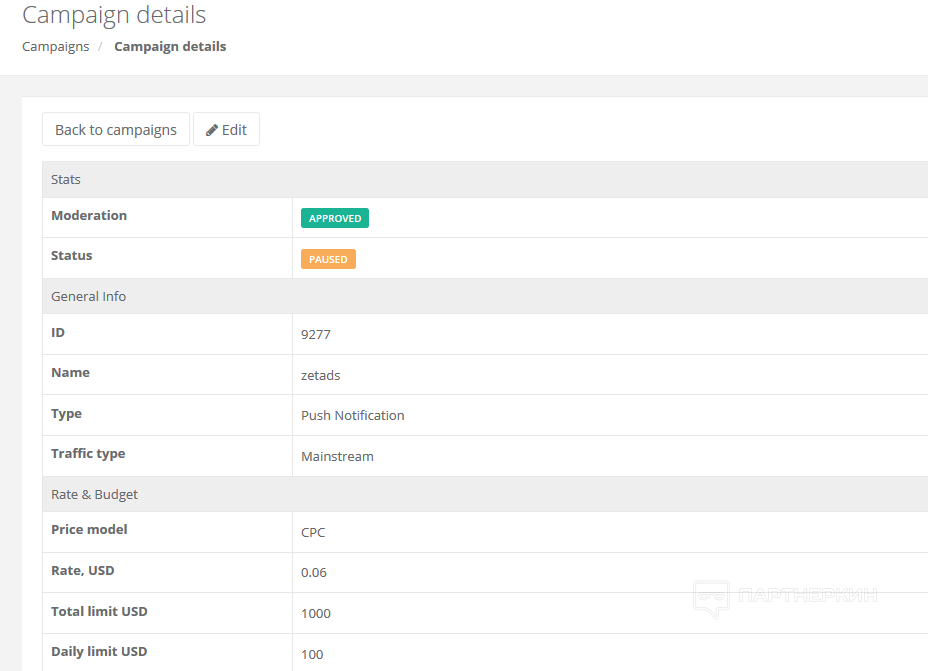This screenshot has height=671, width=928.
Task: Go back via Back to campaigns button
Action: (x=116, y=130)
